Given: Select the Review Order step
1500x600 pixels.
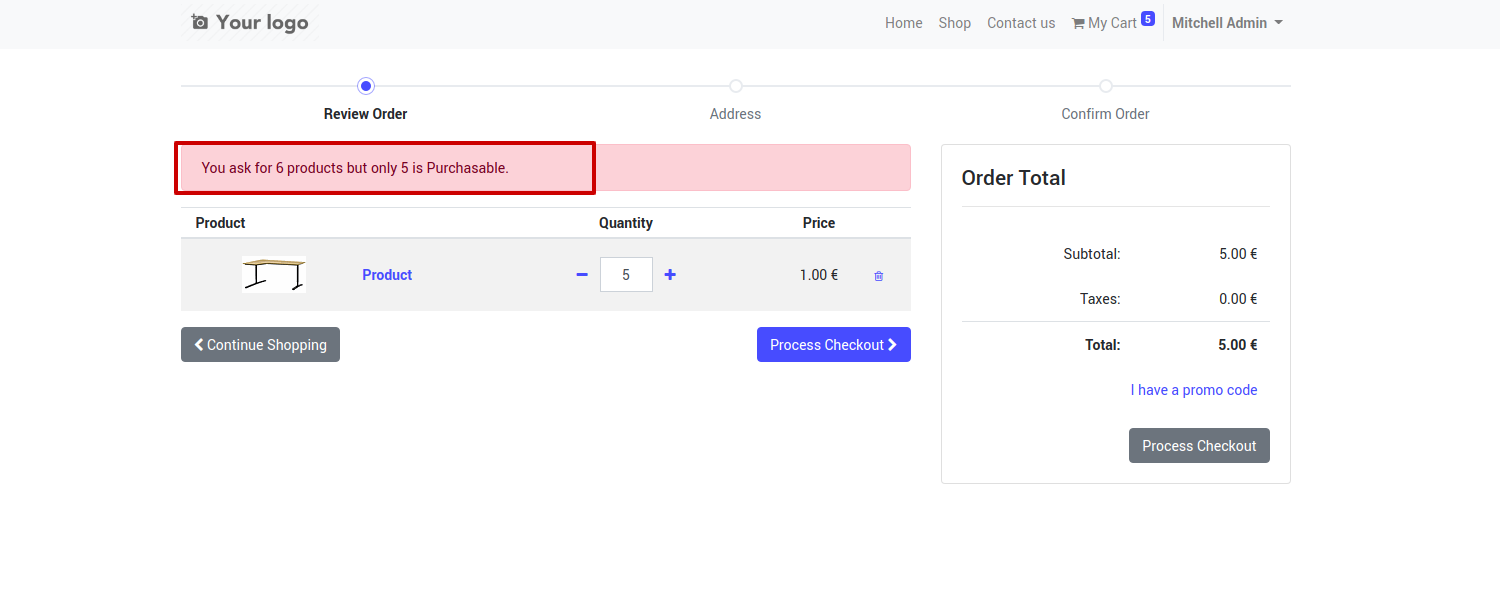Looking at the screenshot, I should 366,114.
